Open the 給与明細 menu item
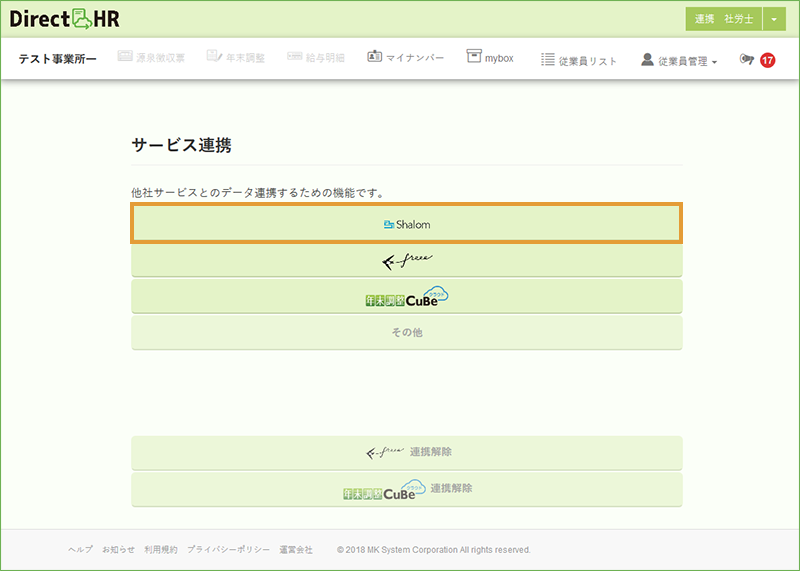 coord(316,57)
